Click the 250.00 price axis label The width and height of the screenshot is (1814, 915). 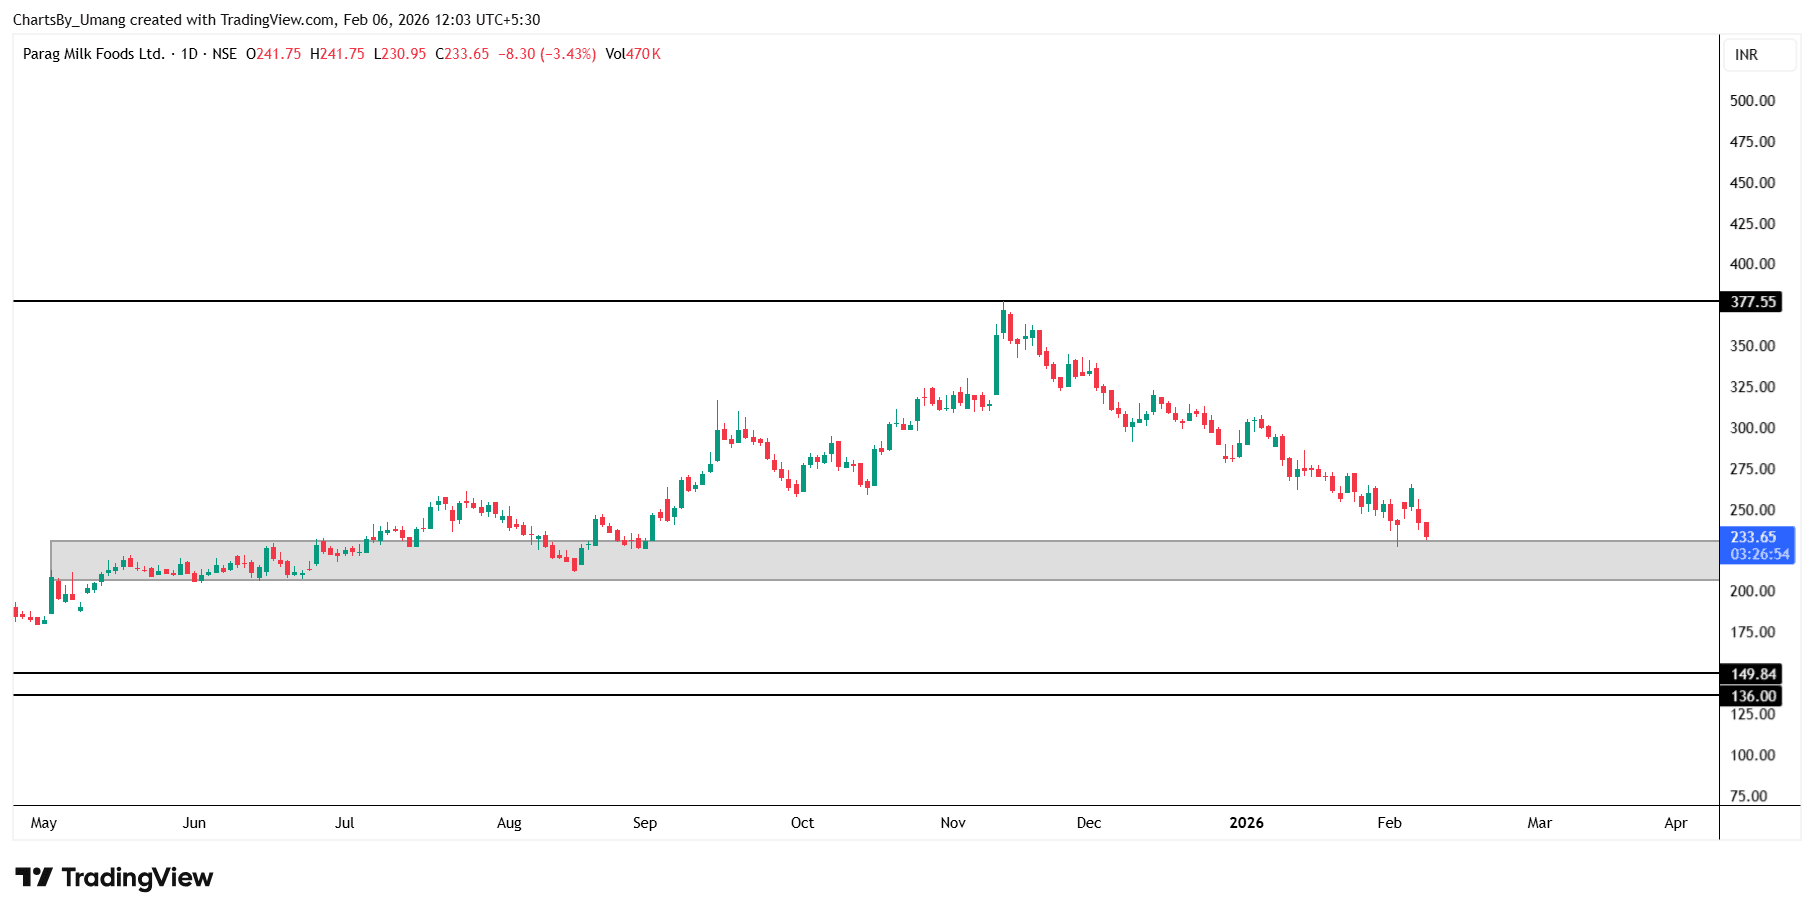[1752, 510]
